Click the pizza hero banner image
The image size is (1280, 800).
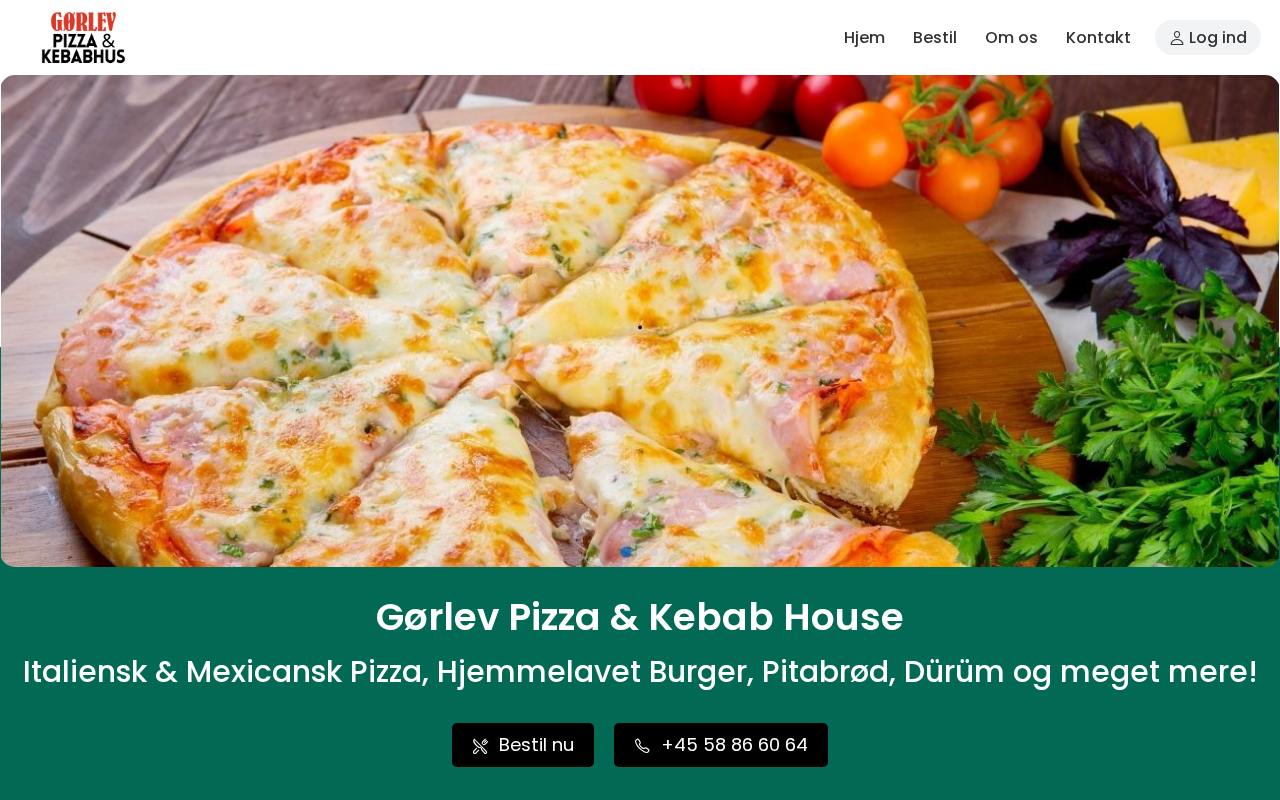coord(640,321)
